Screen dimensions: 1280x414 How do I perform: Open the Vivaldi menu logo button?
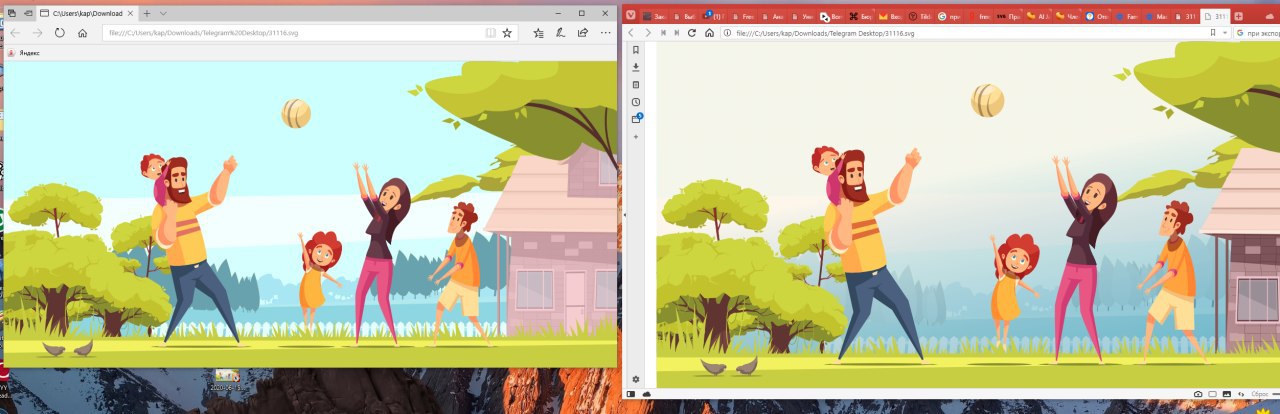pyautogui.click(x=629, y=16)
